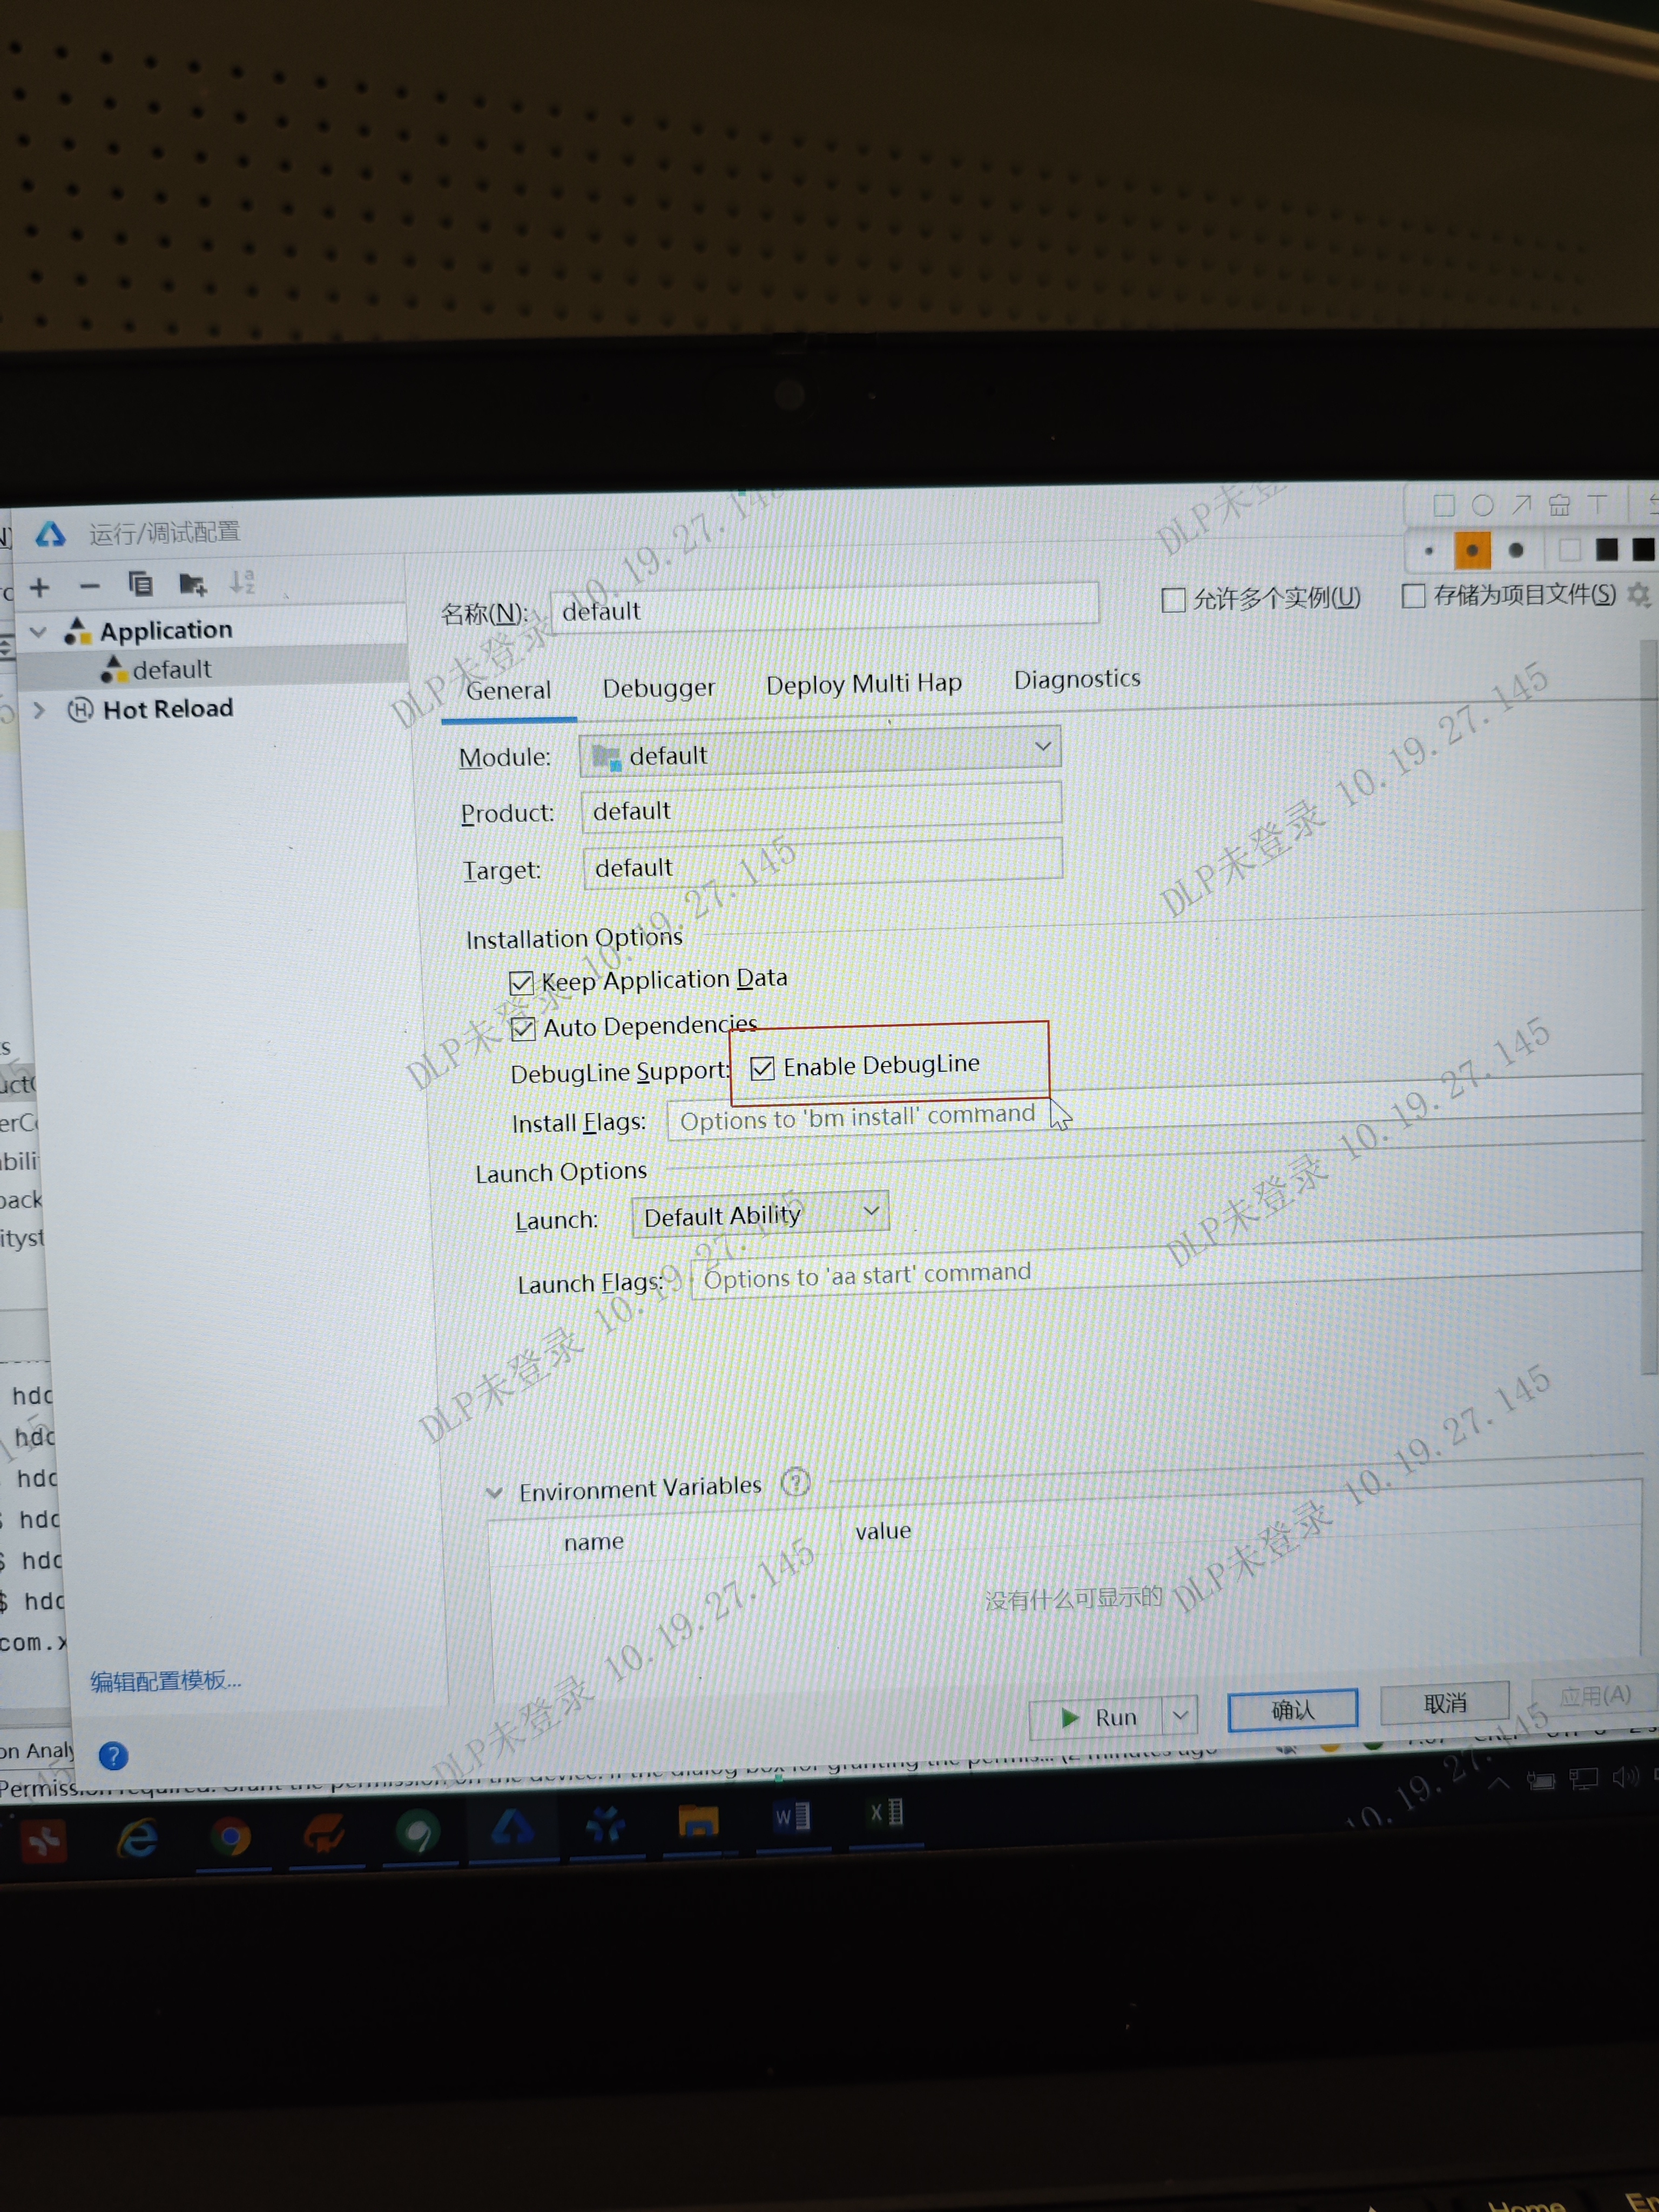Select the arrow annotation tool

pyautogui.click(x=1521, y=504)
